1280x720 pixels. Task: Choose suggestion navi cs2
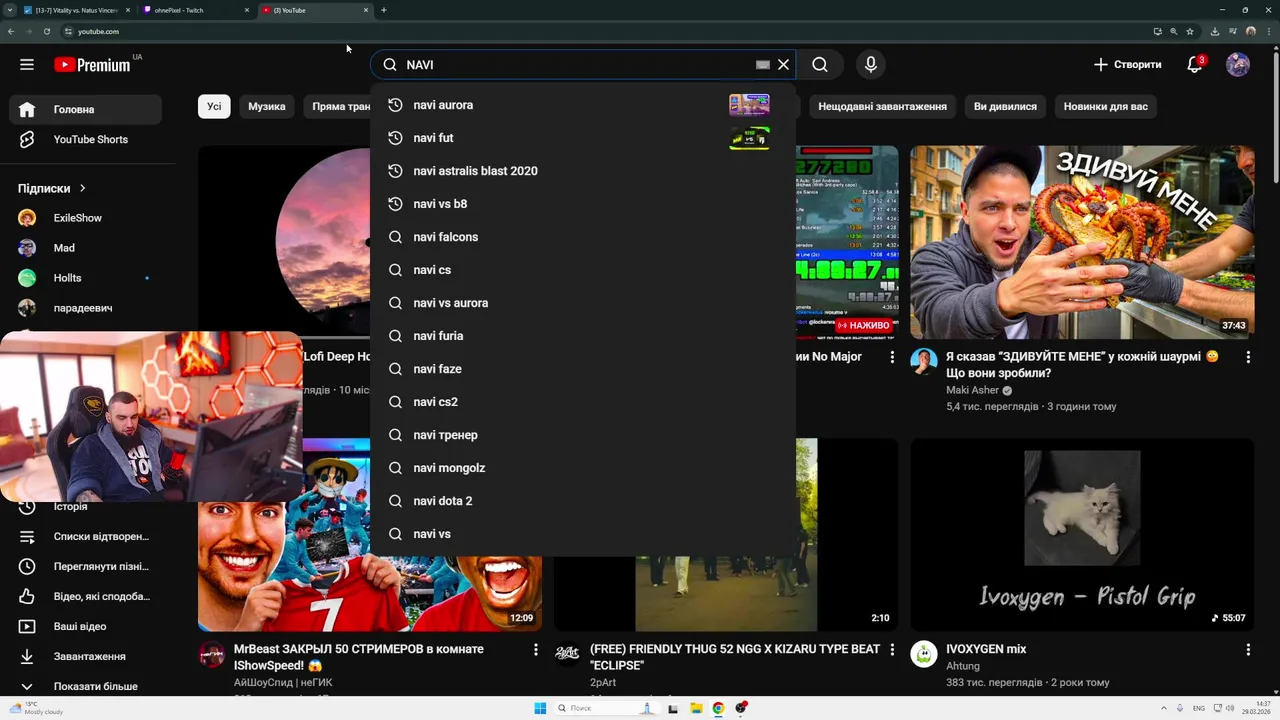coord(583,402)
